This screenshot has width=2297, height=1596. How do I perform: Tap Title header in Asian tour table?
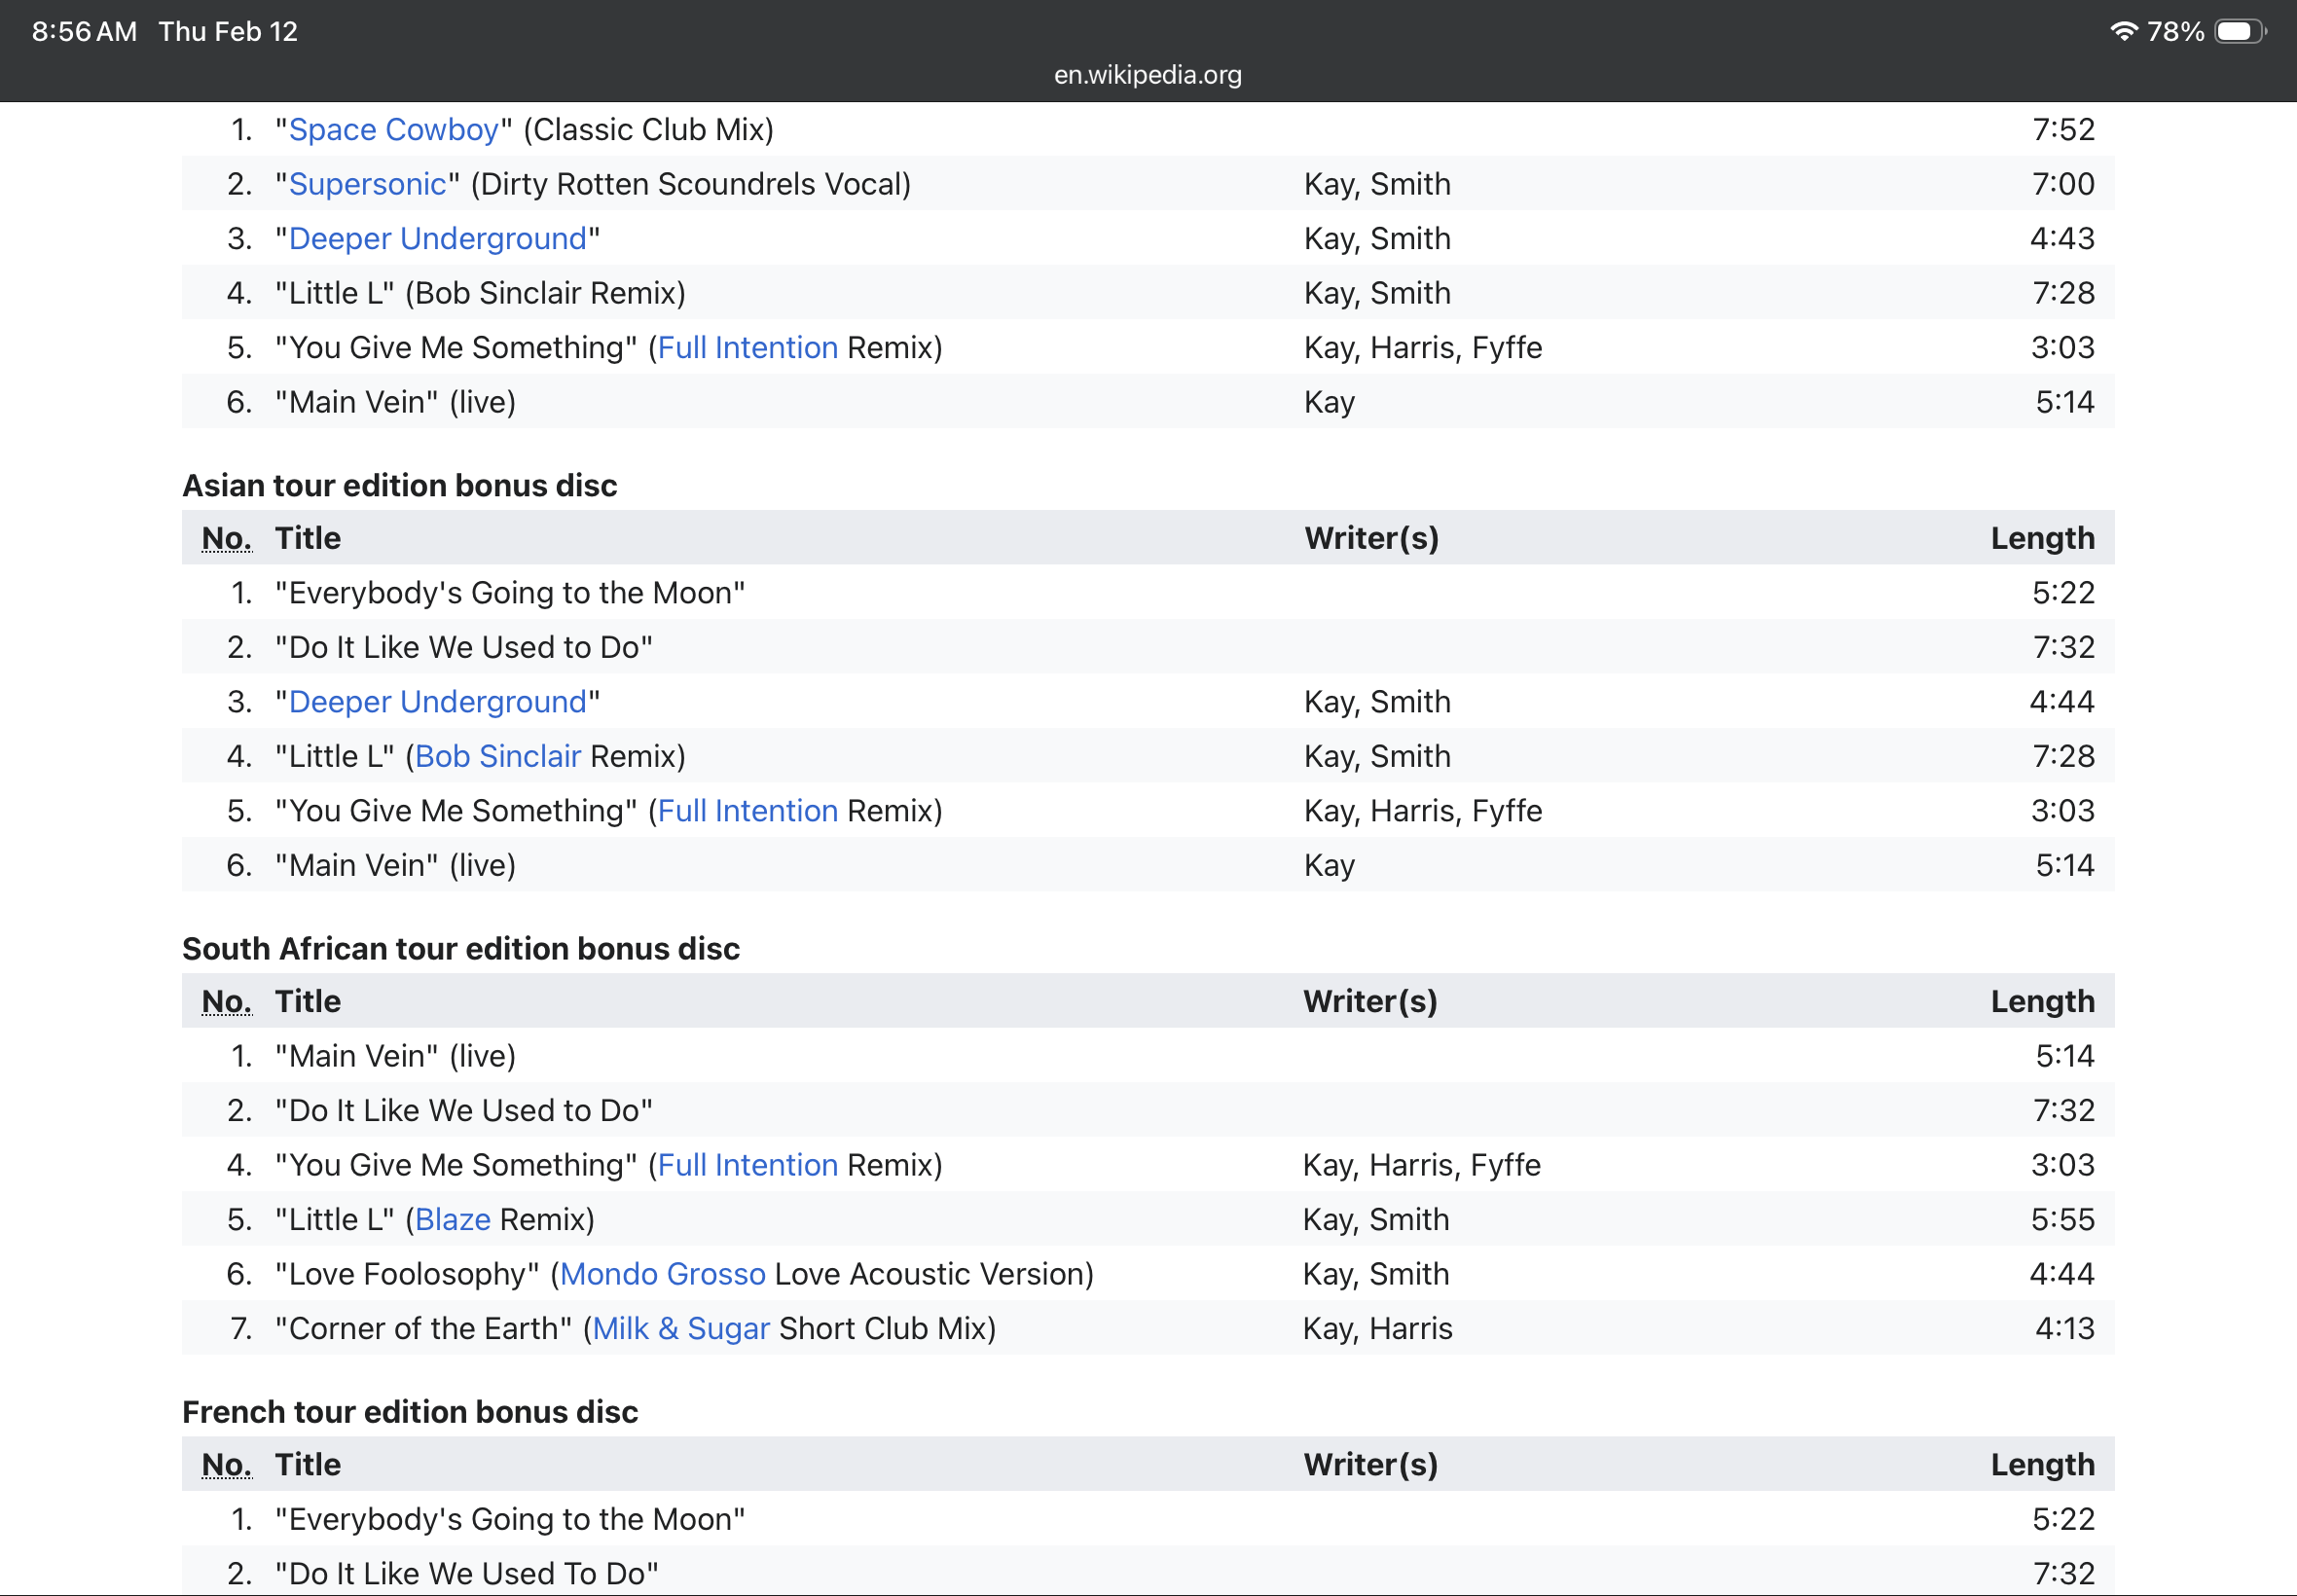tap(308, 538)
